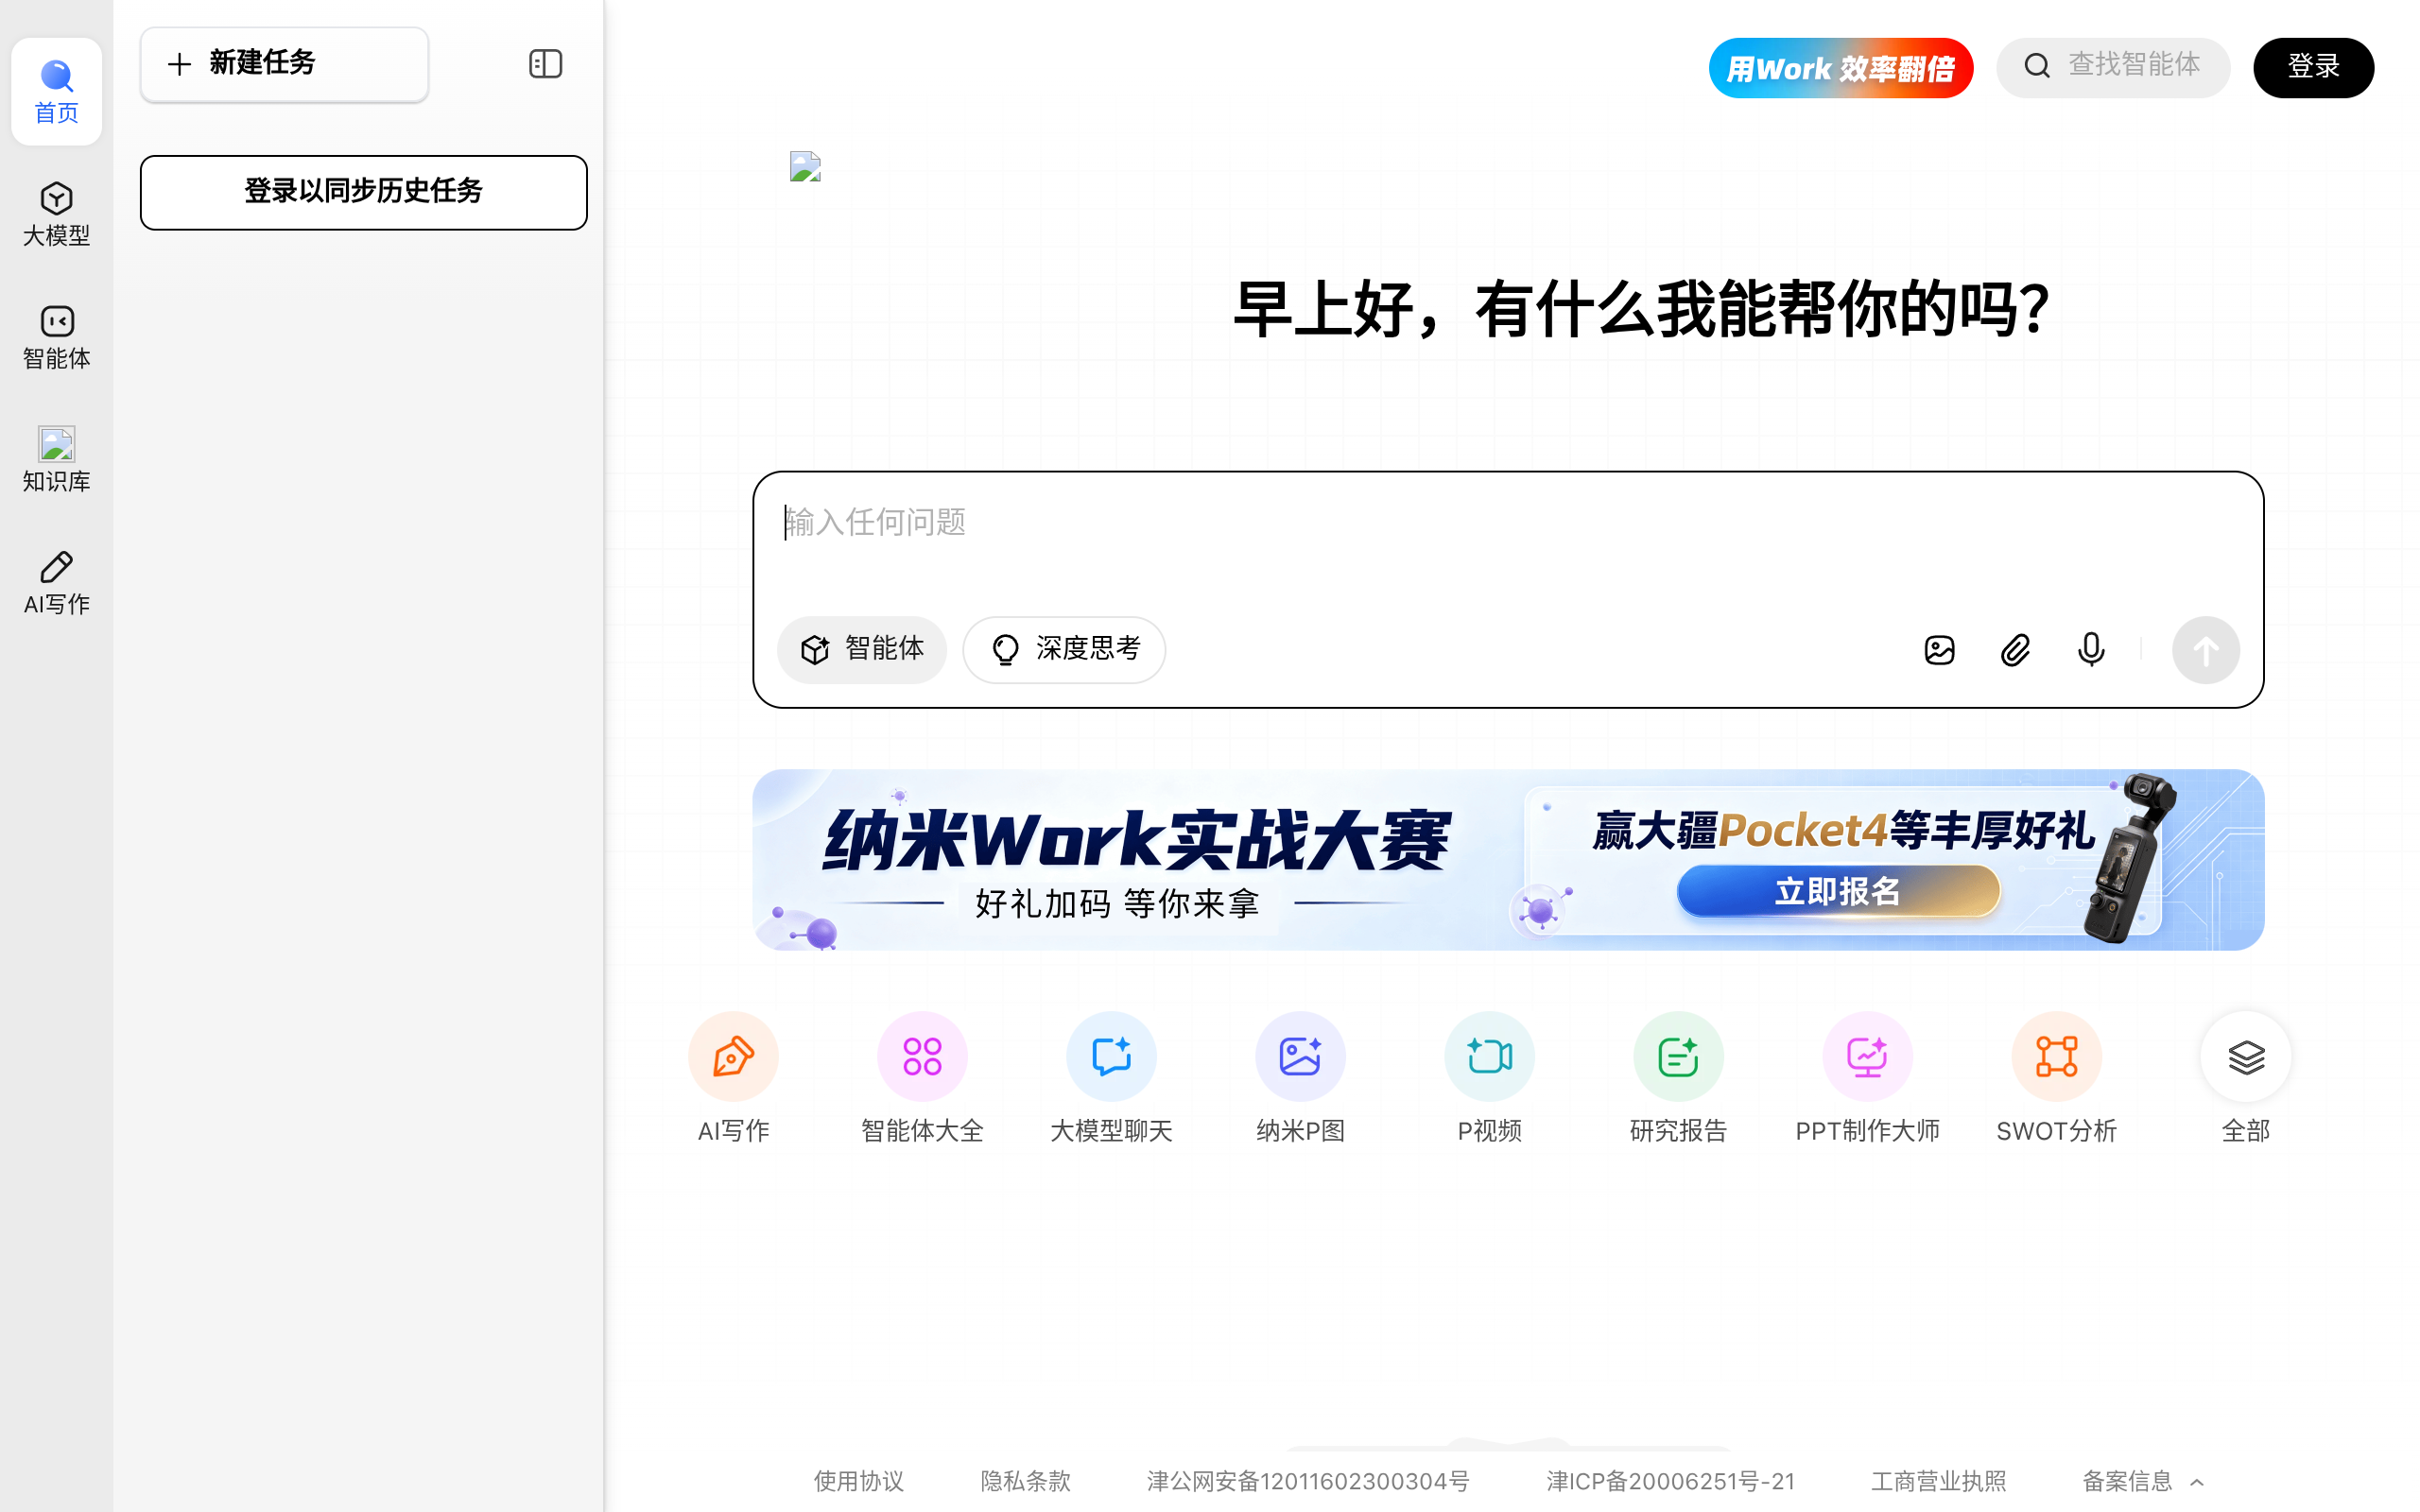Image resolution: width=2420 pixels, height=1512 pixels.
Task: Click the search magnifier icon
Action: (x=2036, y=66)
